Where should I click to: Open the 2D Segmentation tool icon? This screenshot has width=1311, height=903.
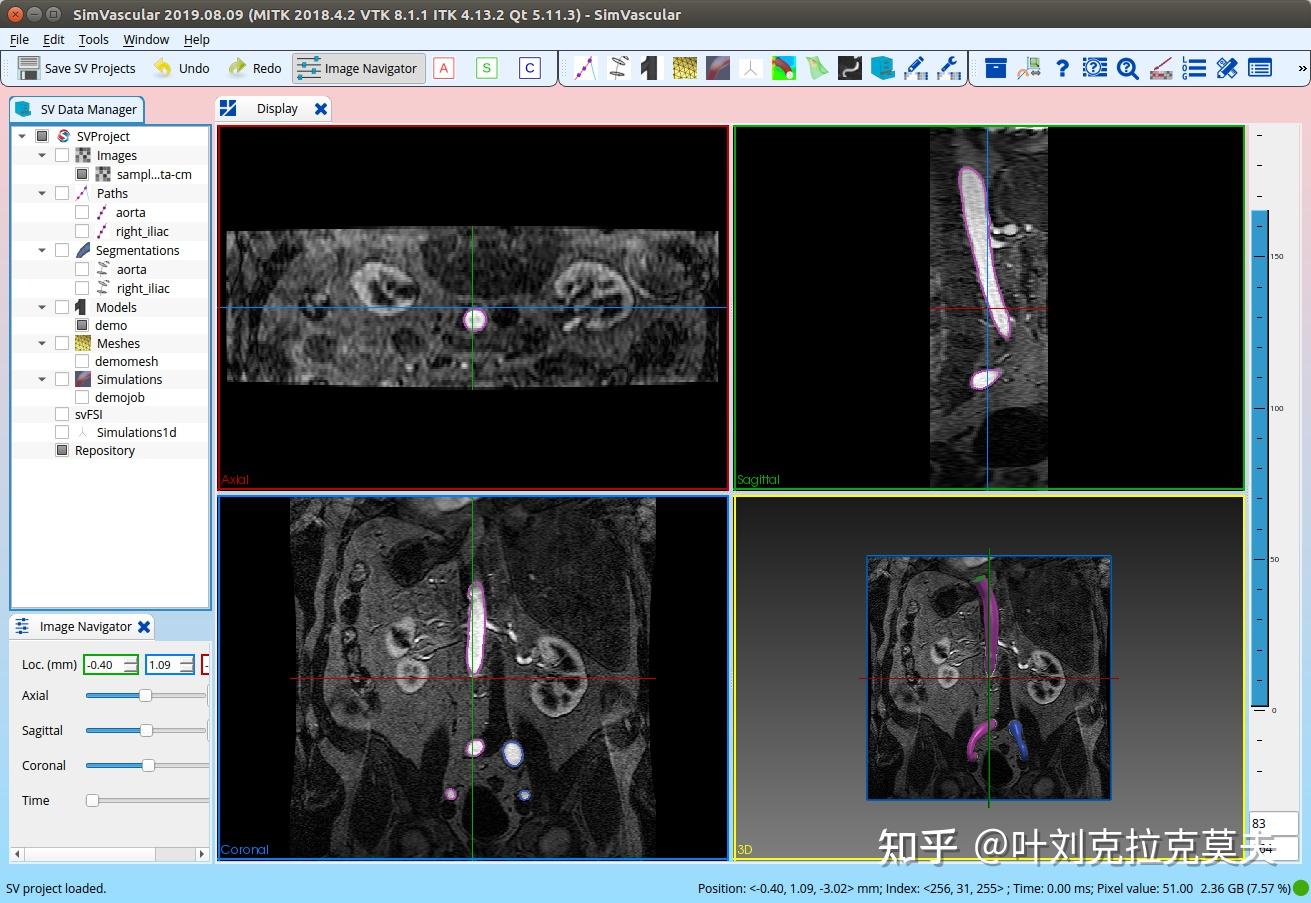pyautogui.click(x=618, y=68)
